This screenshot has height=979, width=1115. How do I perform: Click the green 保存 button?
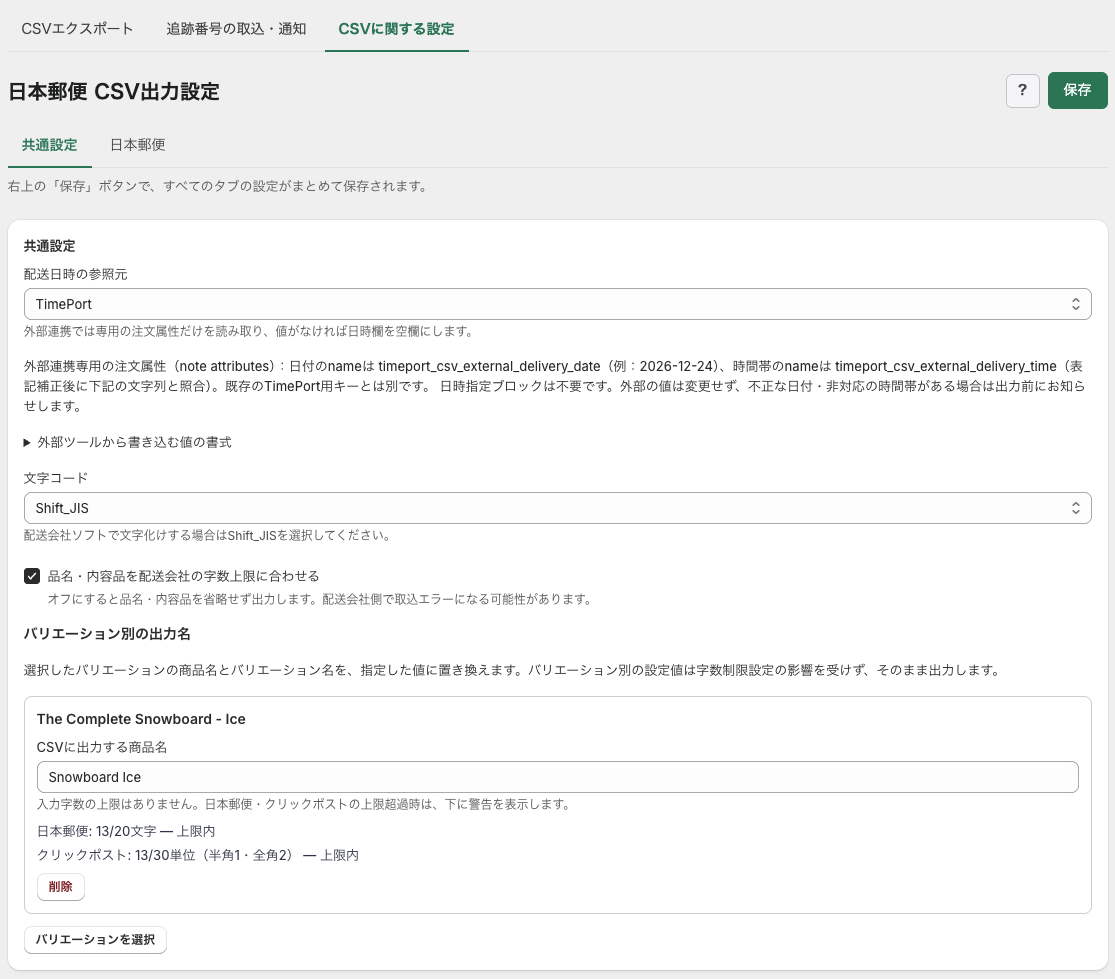1077,90
